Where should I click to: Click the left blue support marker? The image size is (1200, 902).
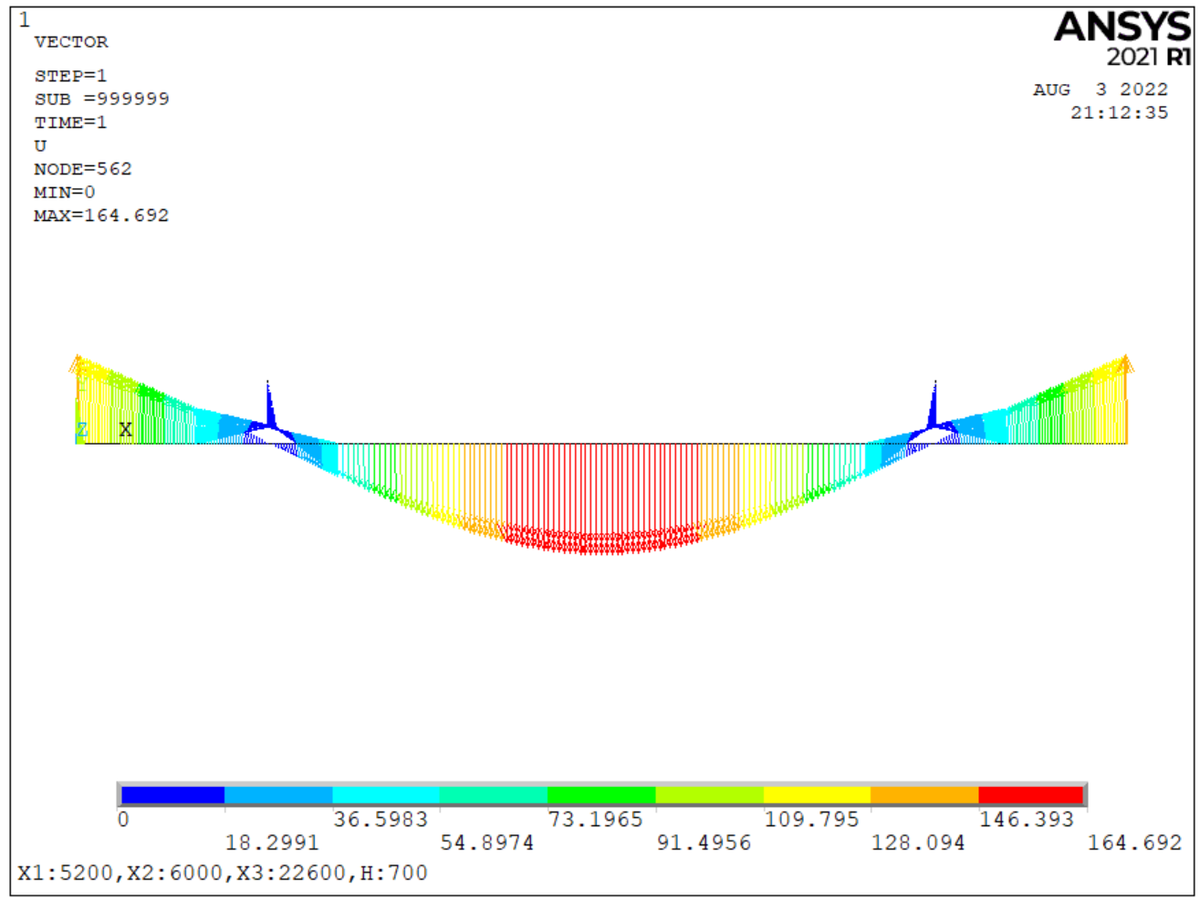pos(268,408)
